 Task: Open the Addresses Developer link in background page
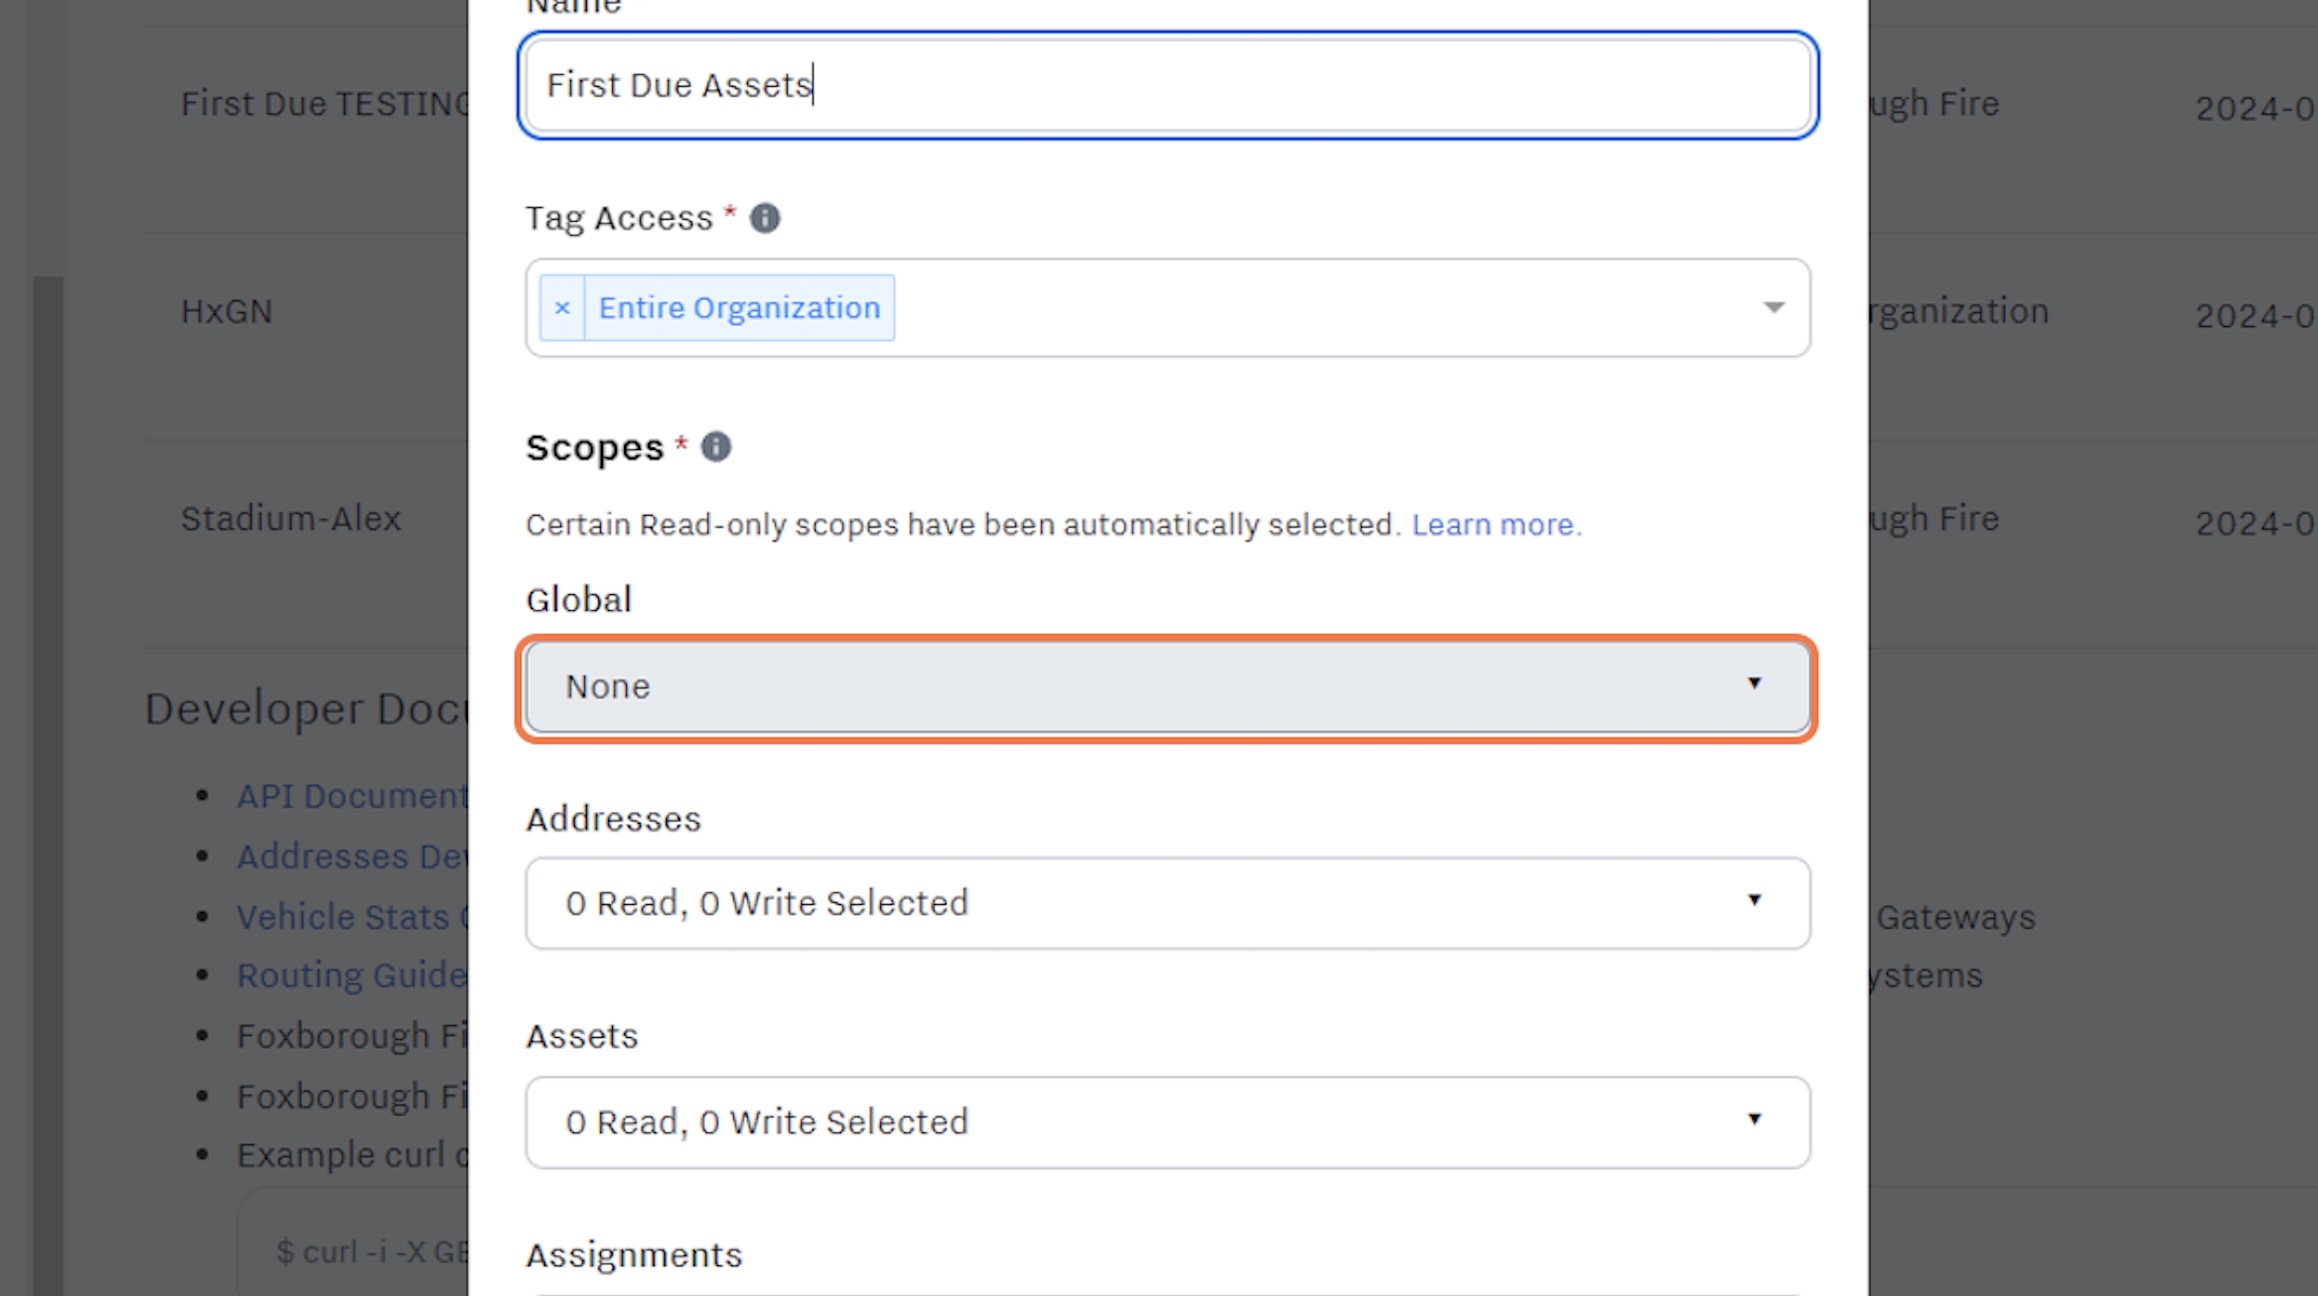pos(352,856)
